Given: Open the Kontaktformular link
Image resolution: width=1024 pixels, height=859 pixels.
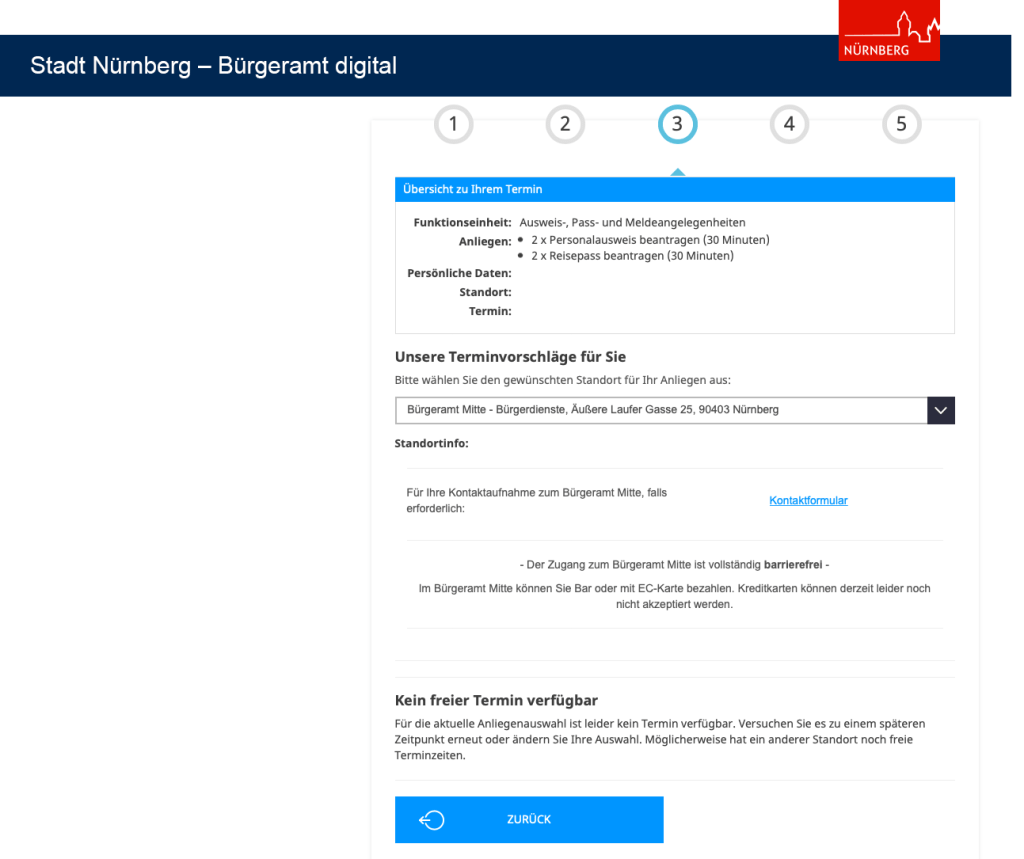Looking at the screenshot, I should tap(808, 501).
